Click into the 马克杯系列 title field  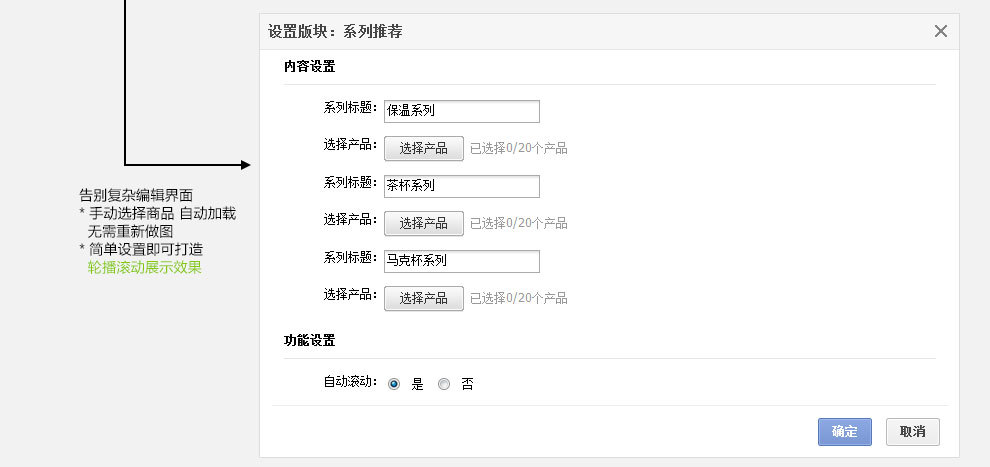click(462, 261)
